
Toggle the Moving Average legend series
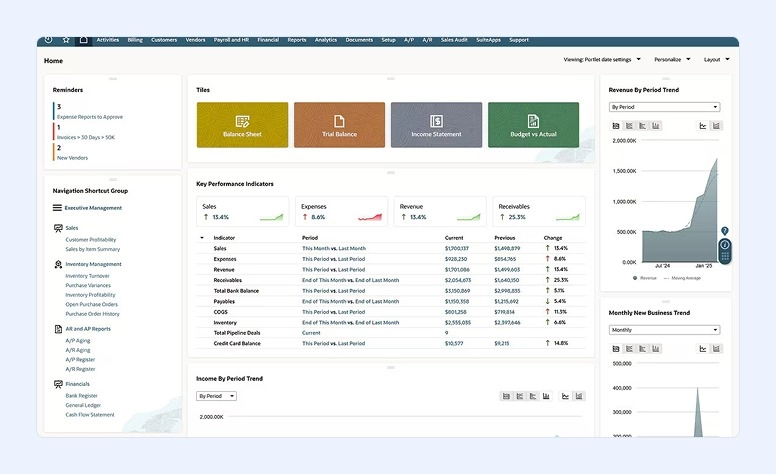(x=682, y=278)
